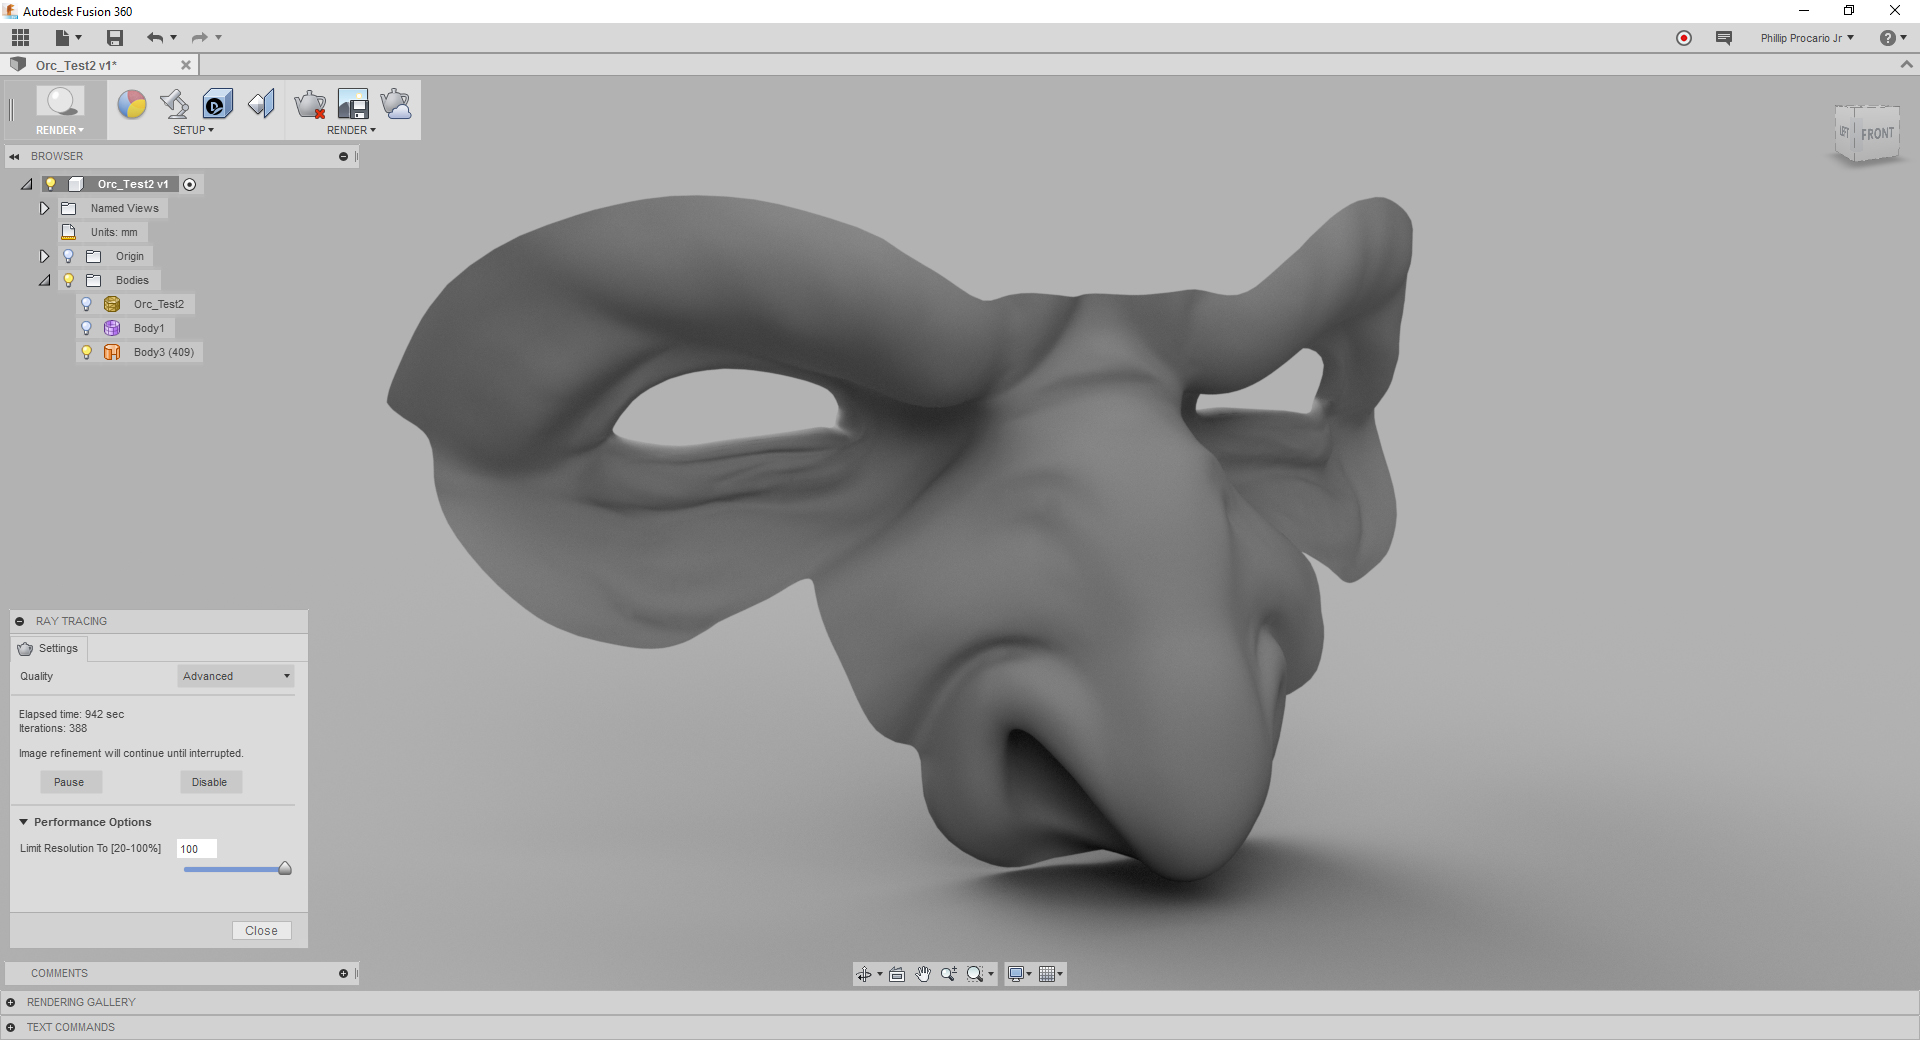Select the Settings tab in Ray Tracing
The height and width of the screenshot is (1040, 1920).
click(x=49, y=649)
